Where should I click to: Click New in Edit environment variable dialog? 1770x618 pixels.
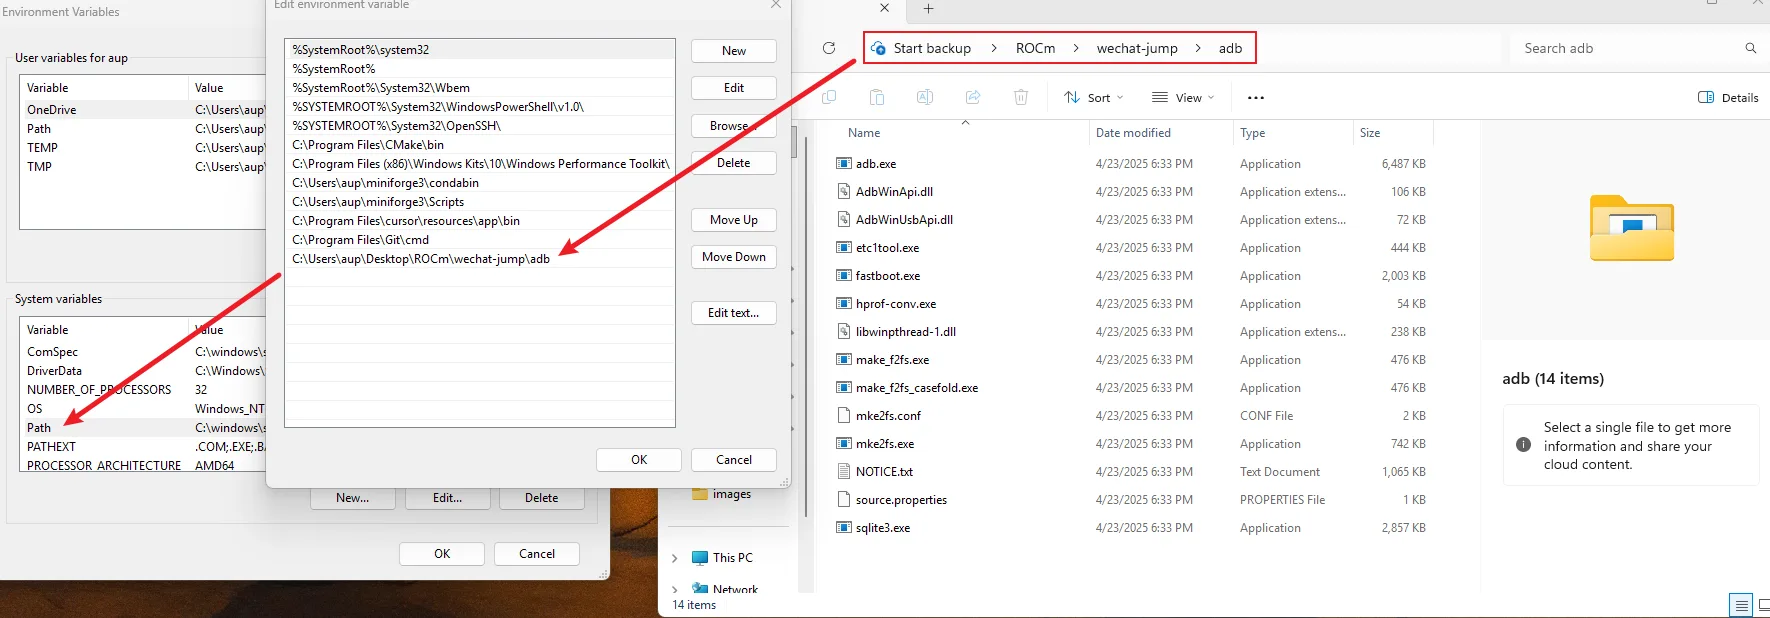click(x=734, y=51)
